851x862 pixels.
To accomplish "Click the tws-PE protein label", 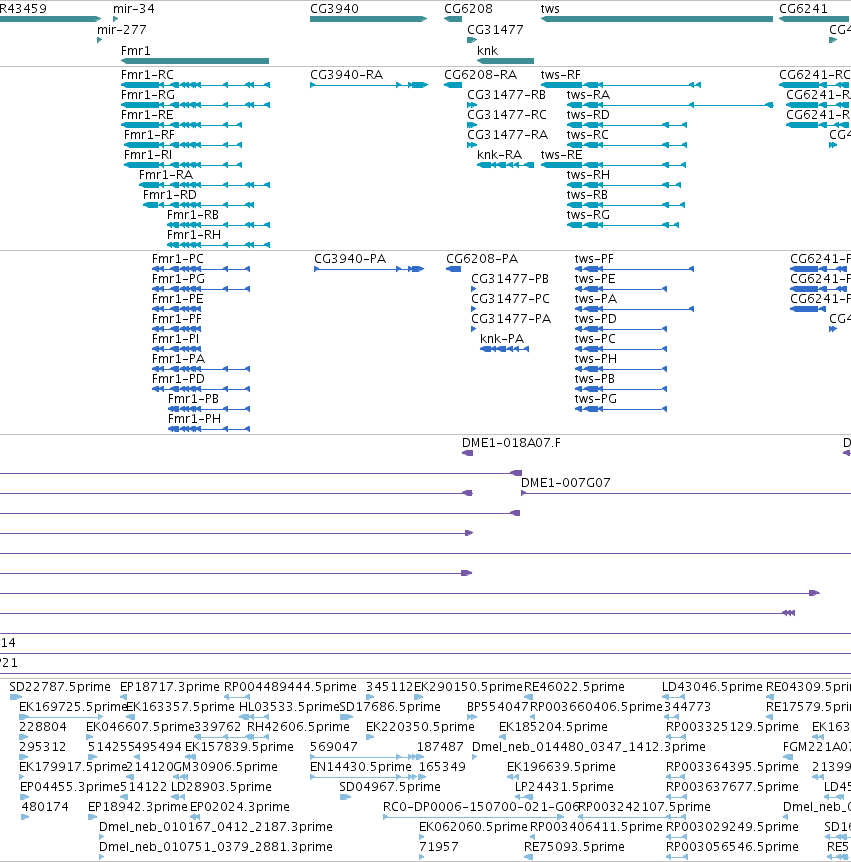I will pos(595,279).
